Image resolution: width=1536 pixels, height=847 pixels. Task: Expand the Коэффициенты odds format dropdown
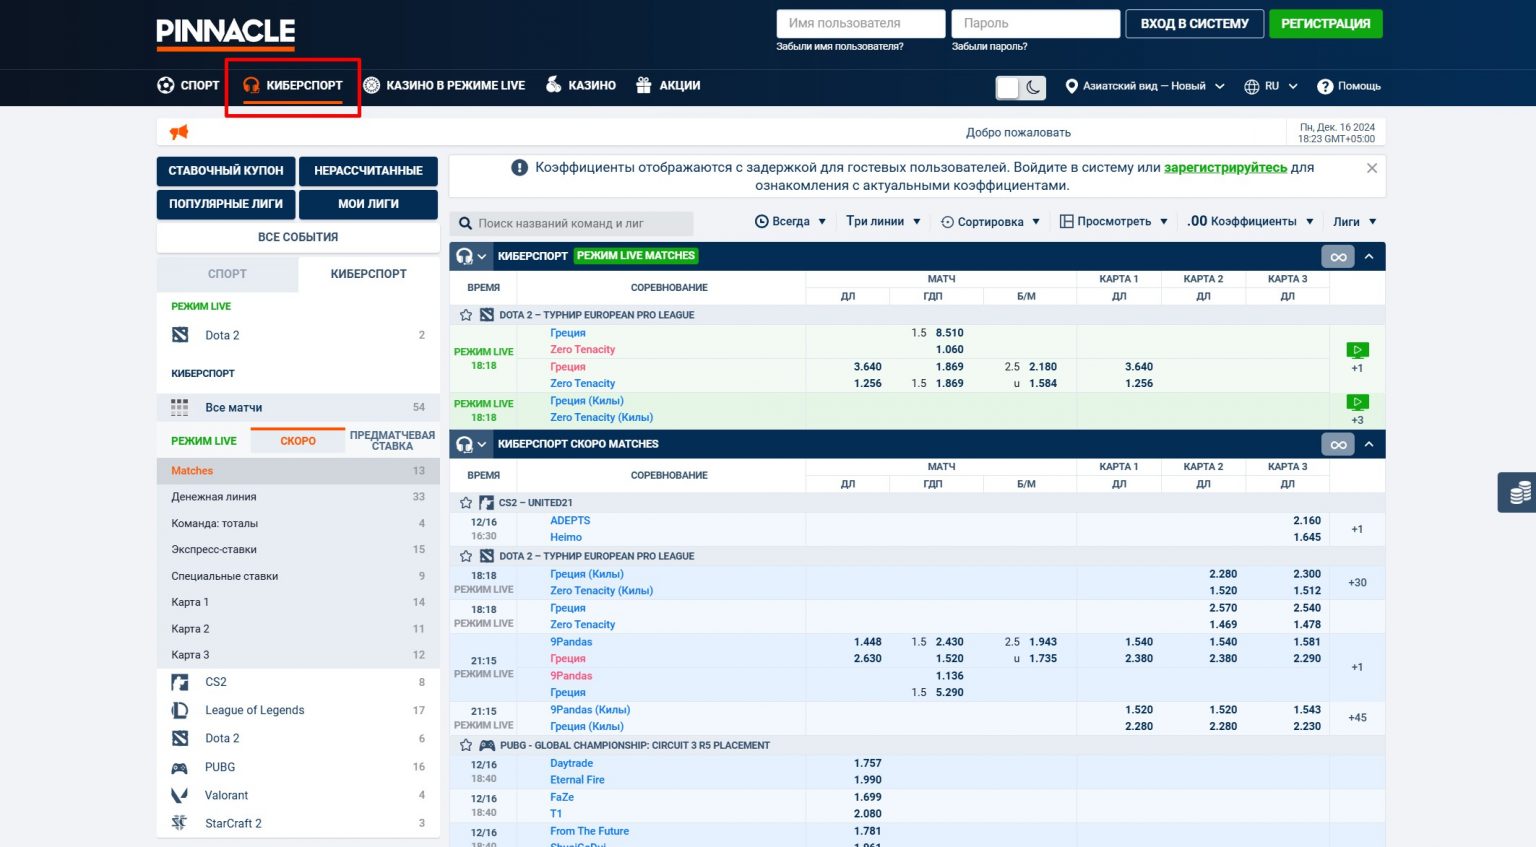pos(1251,222)
